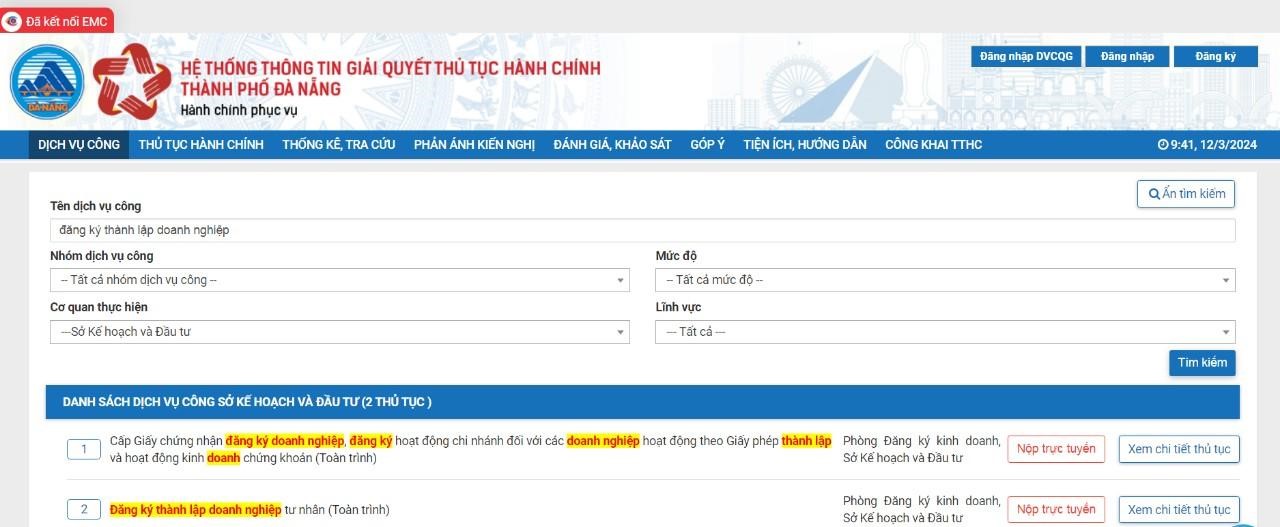
Task: Click the Đăng nhập login button
Action: [1127, 56]
